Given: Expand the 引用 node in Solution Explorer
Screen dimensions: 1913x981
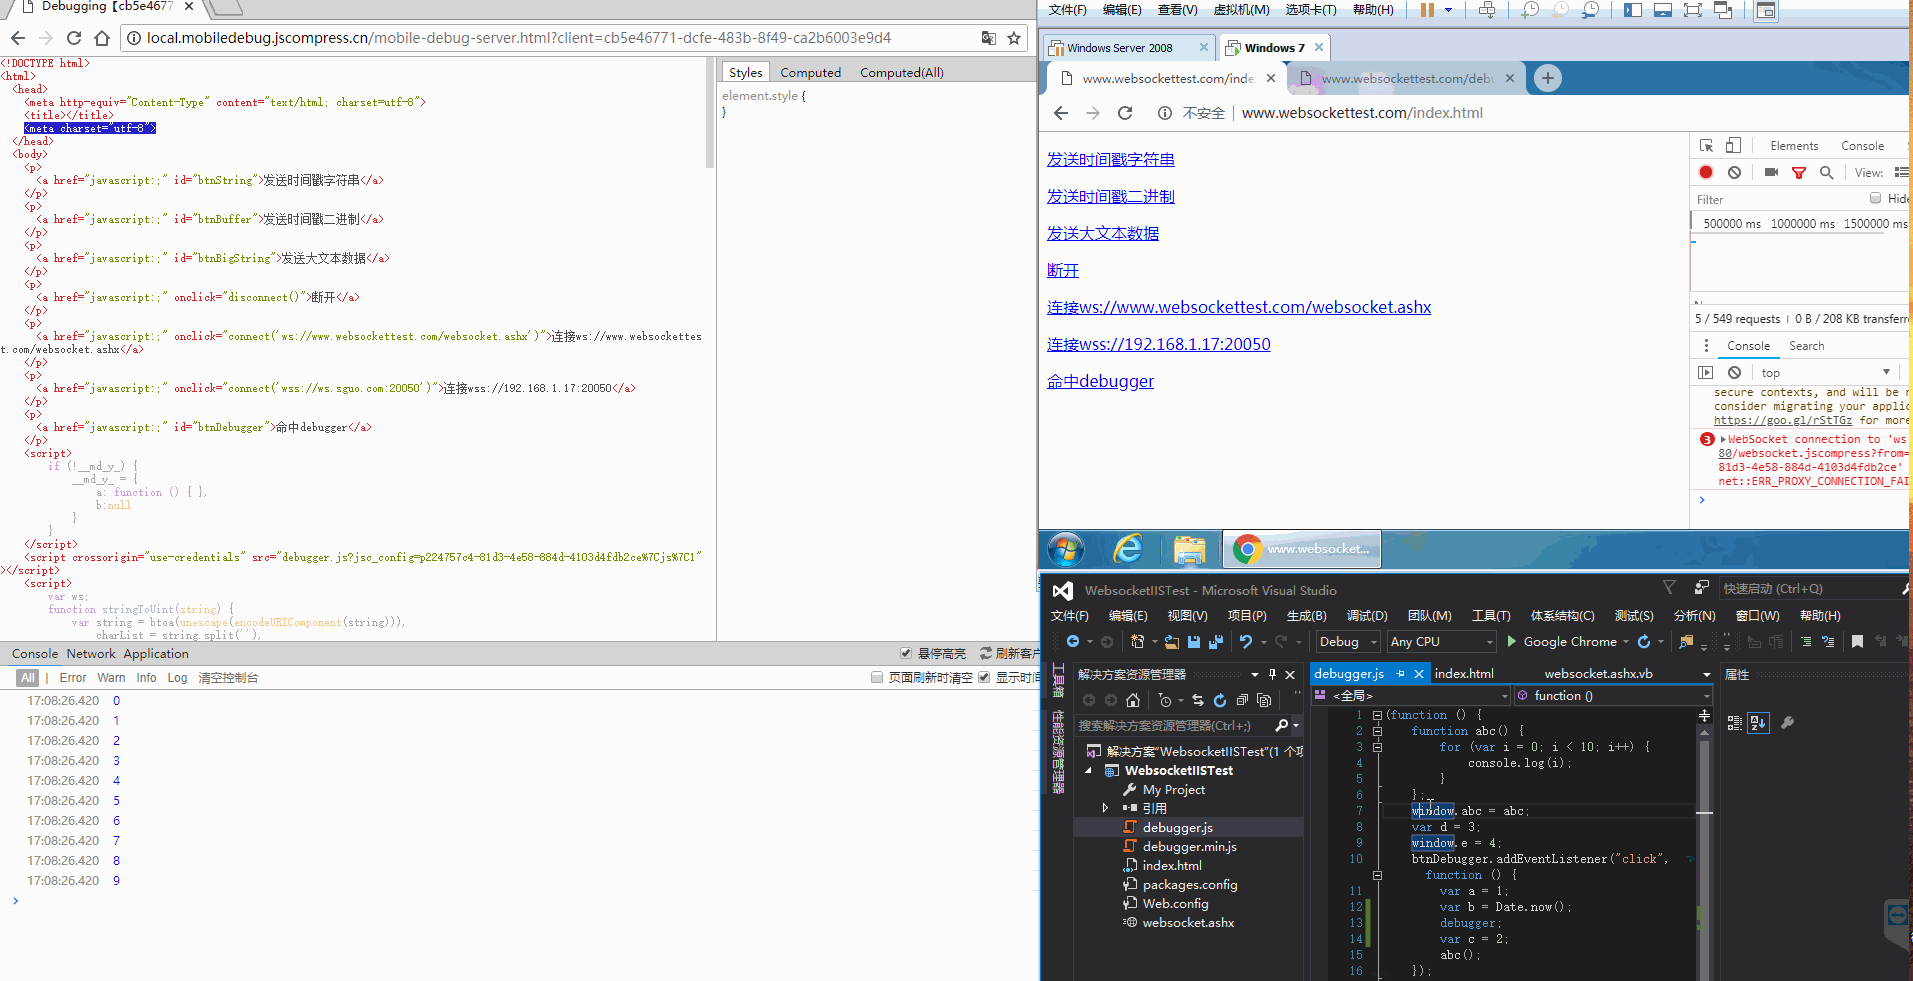Looking at the screenshot, I should (1105, 808).
